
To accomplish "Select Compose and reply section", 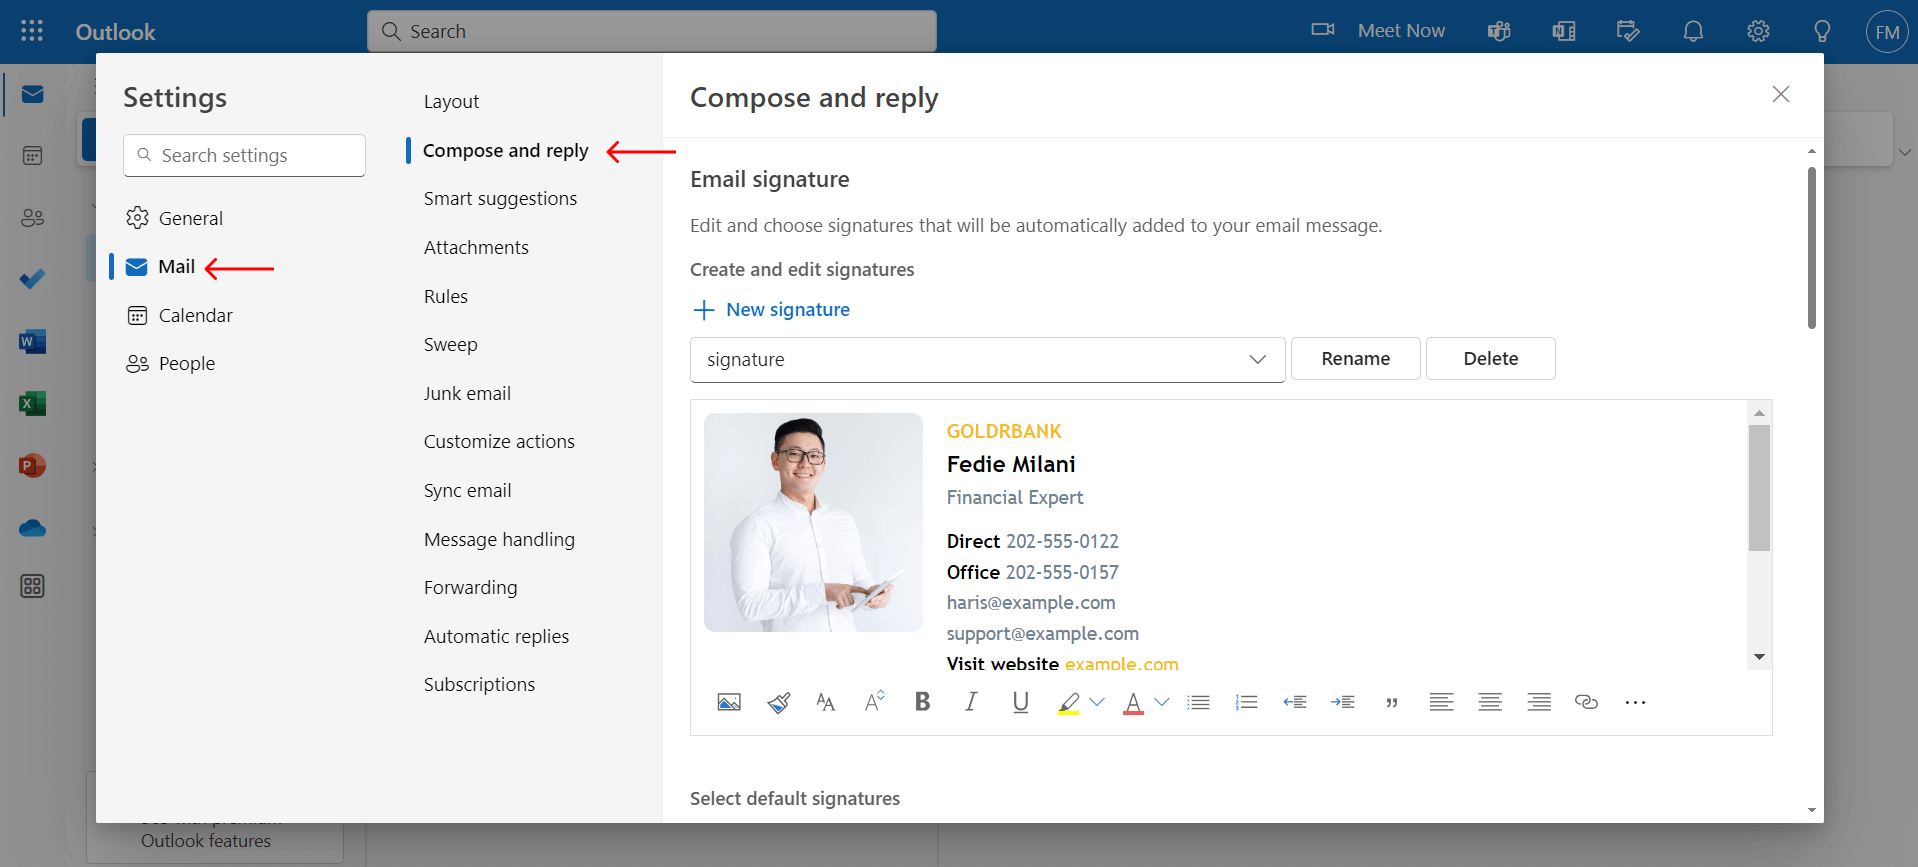I will [505, 151].
